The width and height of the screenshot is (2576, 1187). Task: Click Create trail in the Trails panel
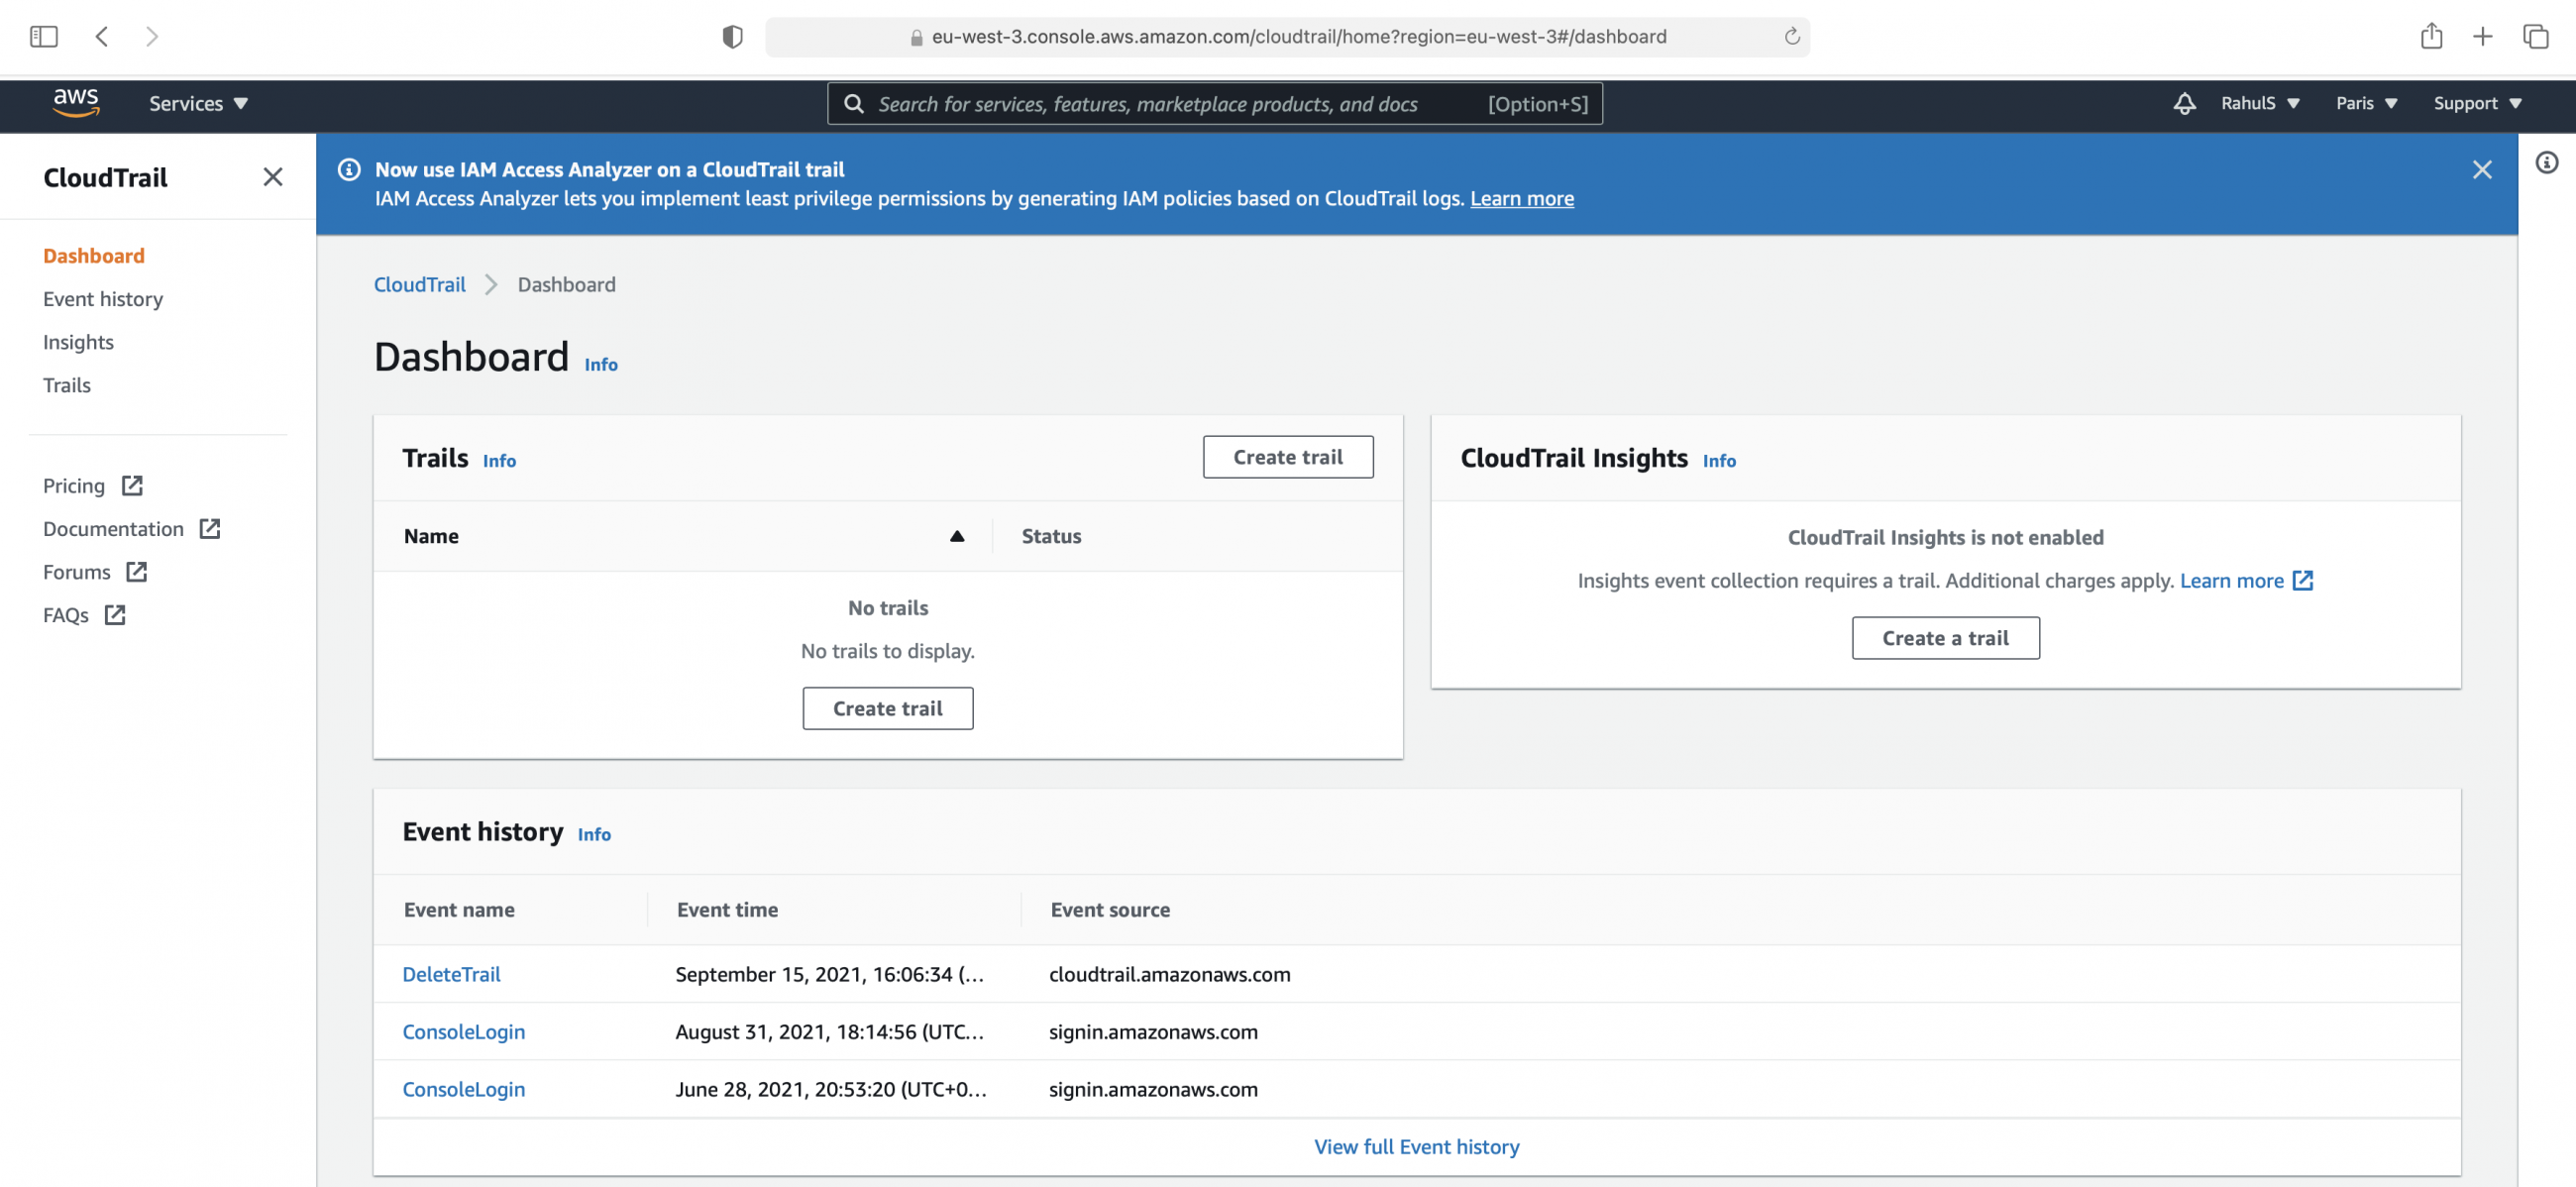[x=1288, y=457]
